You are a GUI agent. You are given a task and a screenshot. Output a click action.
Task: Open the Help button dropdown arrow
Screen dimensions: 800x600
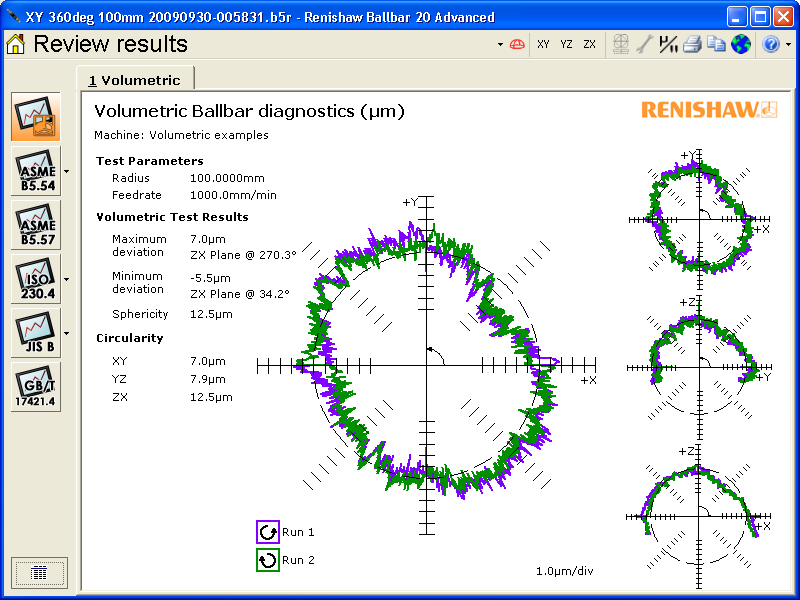click(x=788, y=45)
